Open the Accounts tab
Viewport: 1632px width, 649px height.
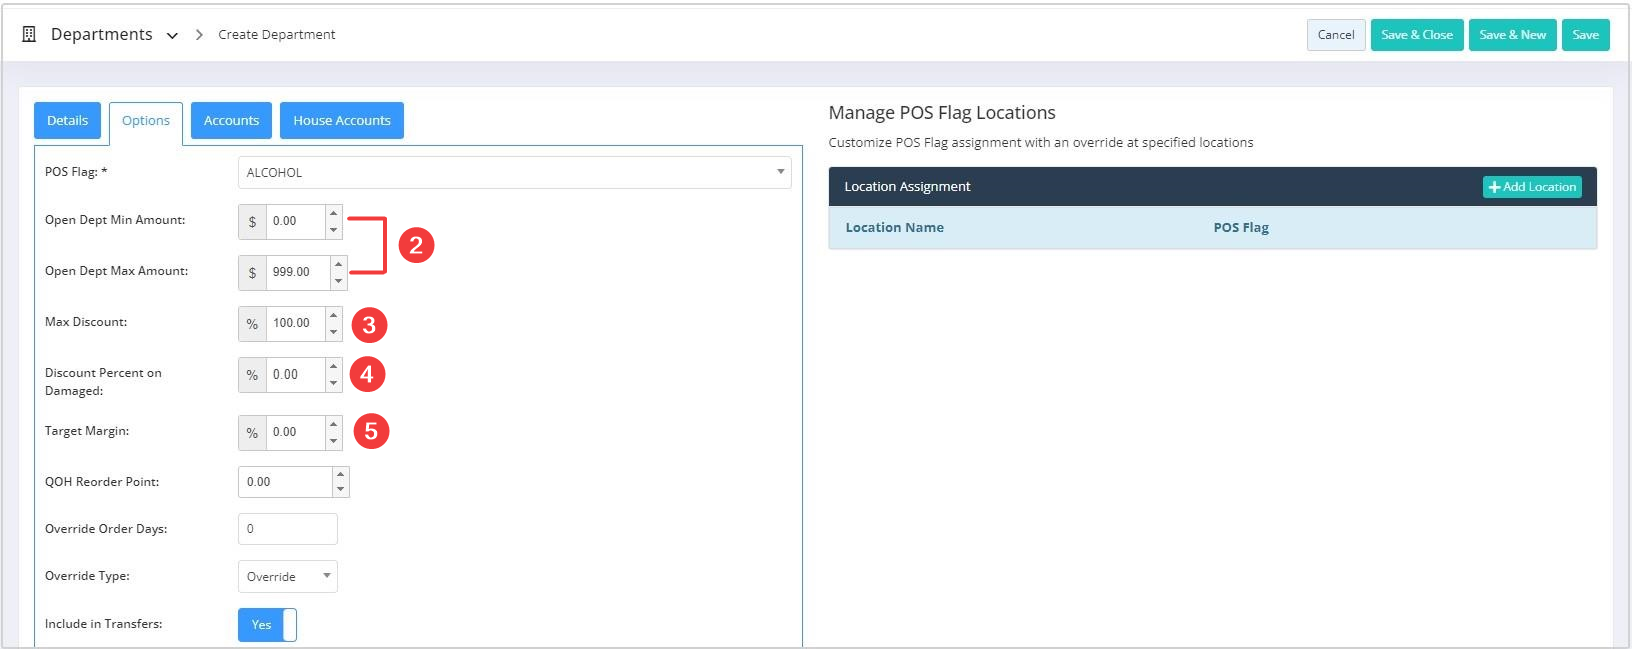[x=231, y=120]
